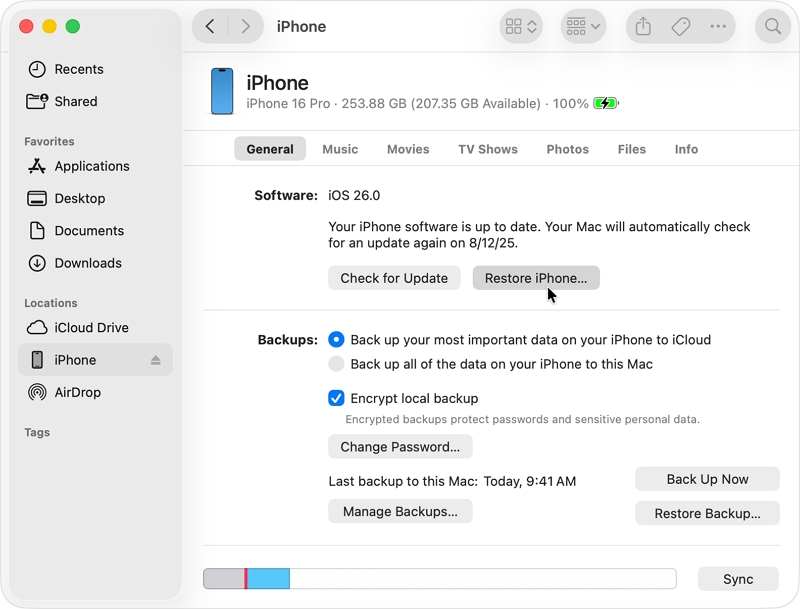Open the TV Shows tab
The width and height of the screenshot is (800, 609).
tap(487, 148)
